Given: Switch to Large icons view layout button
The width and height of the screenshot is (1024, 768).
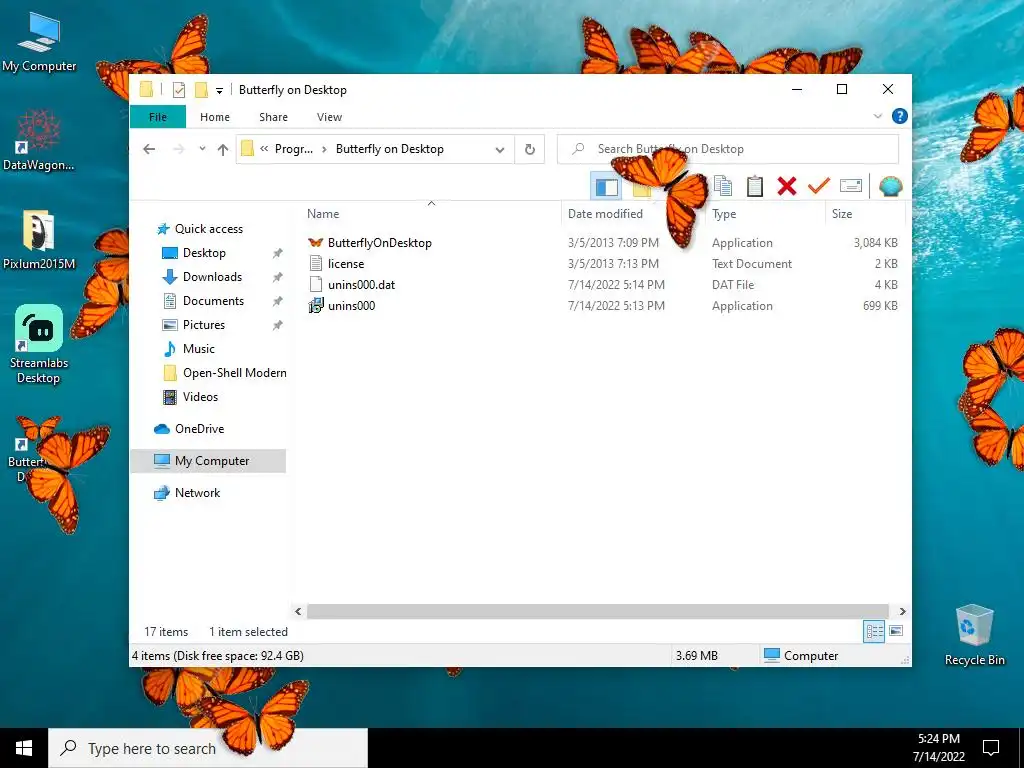Looking at the screenshot, I should click(896, 631).
